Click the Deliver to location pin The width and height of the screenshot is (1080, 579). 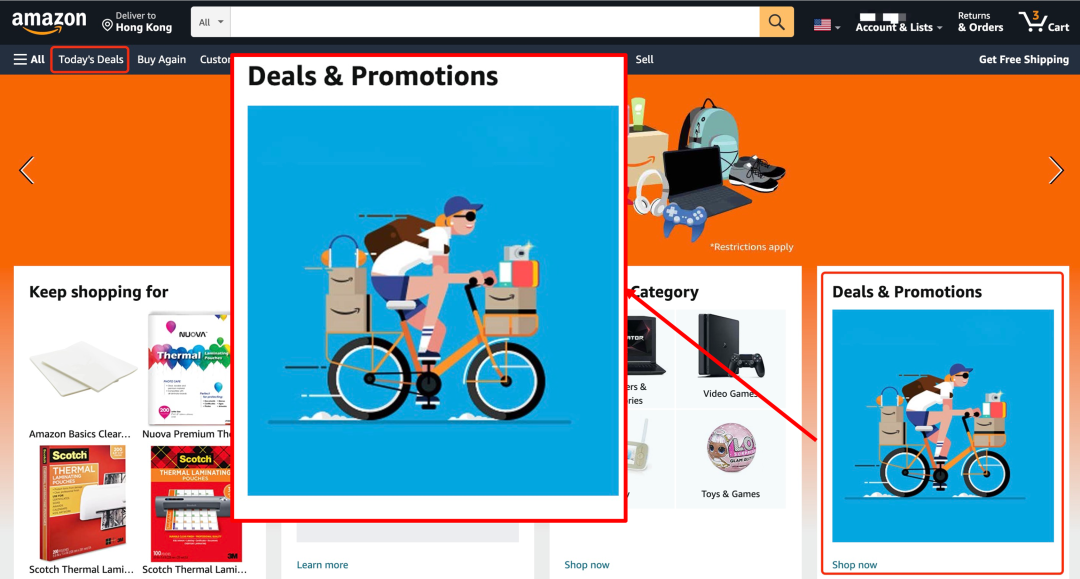tap(107, 25)
